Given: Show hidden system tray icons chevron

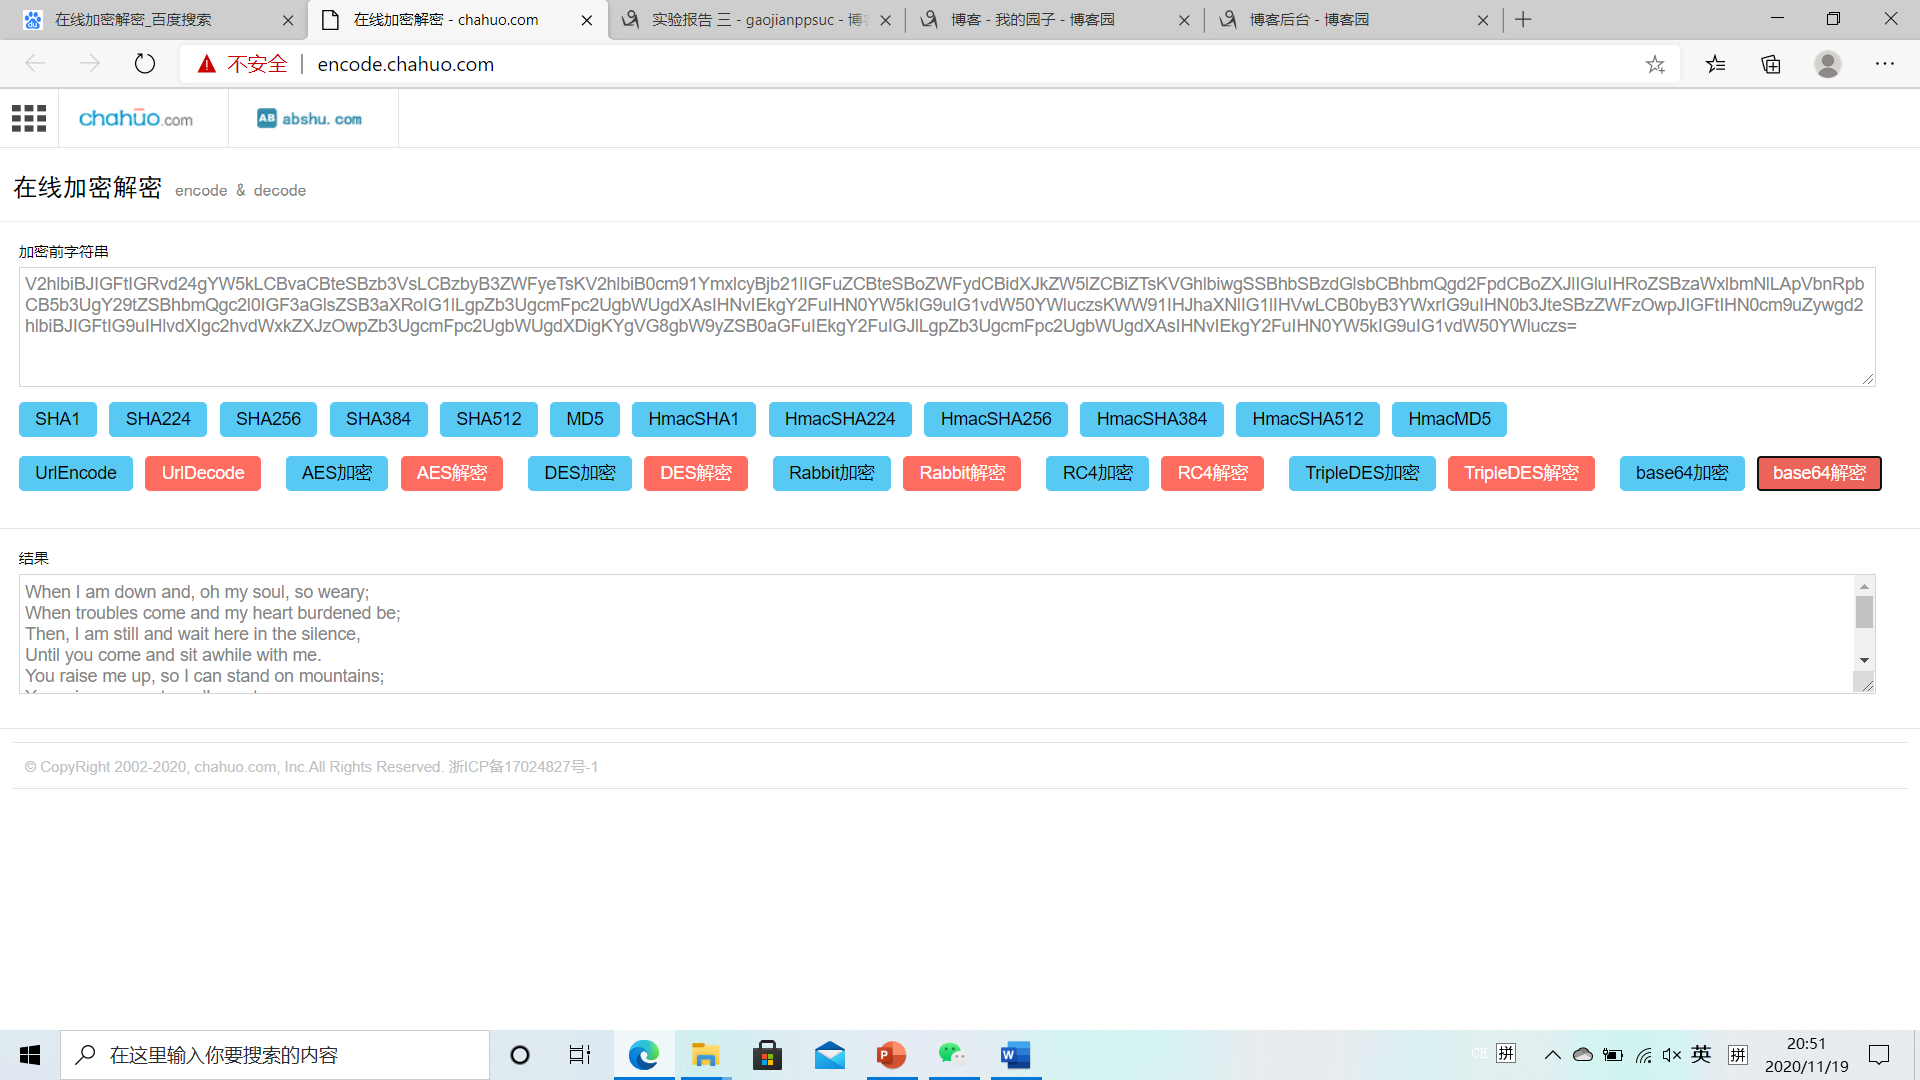Looking at the screenshot, I should point(1552,1055).
